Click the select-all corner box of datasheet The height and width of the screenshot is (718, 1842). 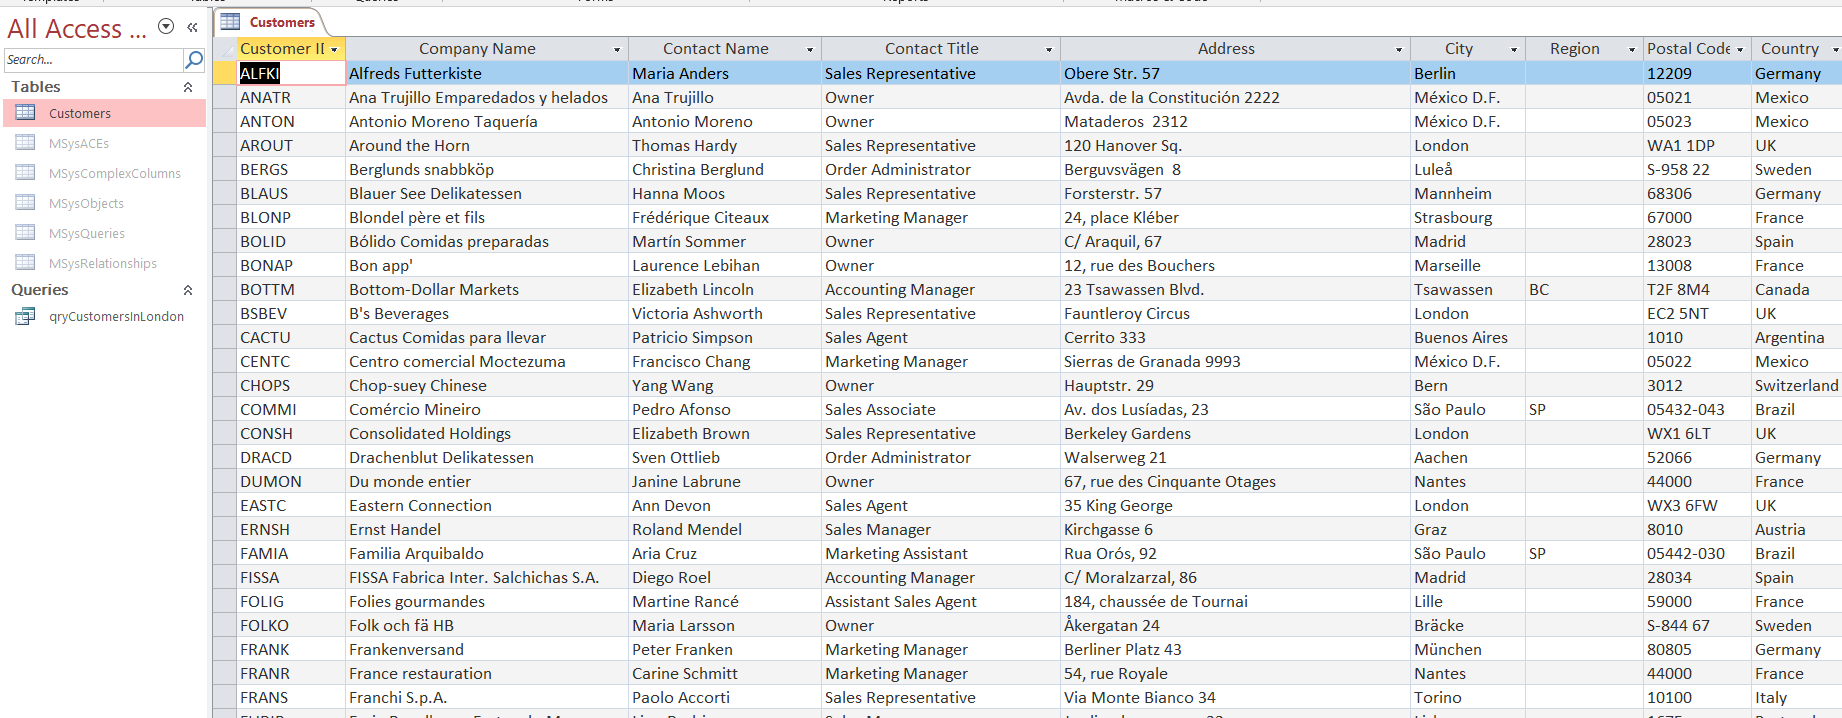(x=225, y=49)
